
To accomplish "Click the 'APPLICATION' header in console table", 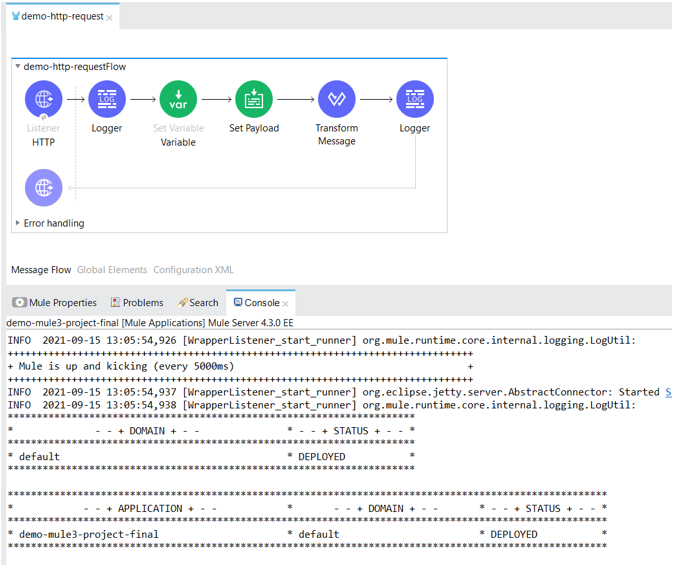I will pyautogui.click(x=150, y=509).
